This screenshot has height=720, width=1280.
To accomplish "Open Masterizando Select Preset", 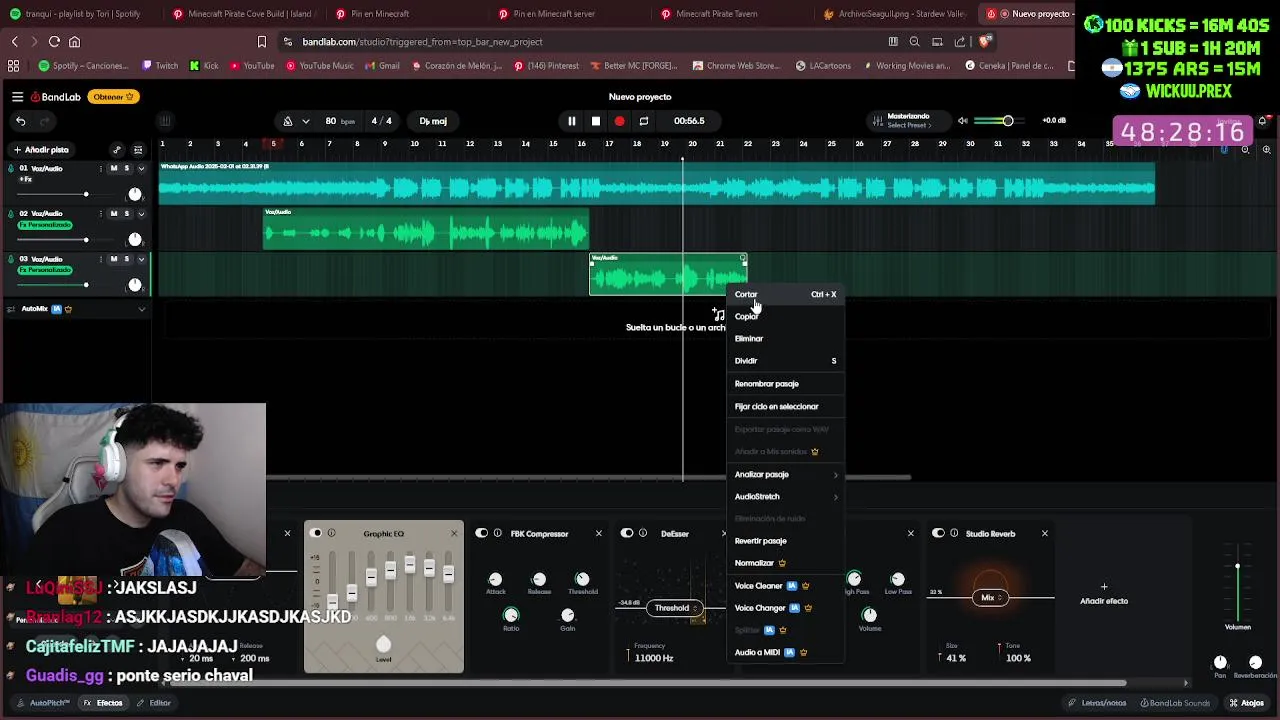I will click(x=908, y=121).
